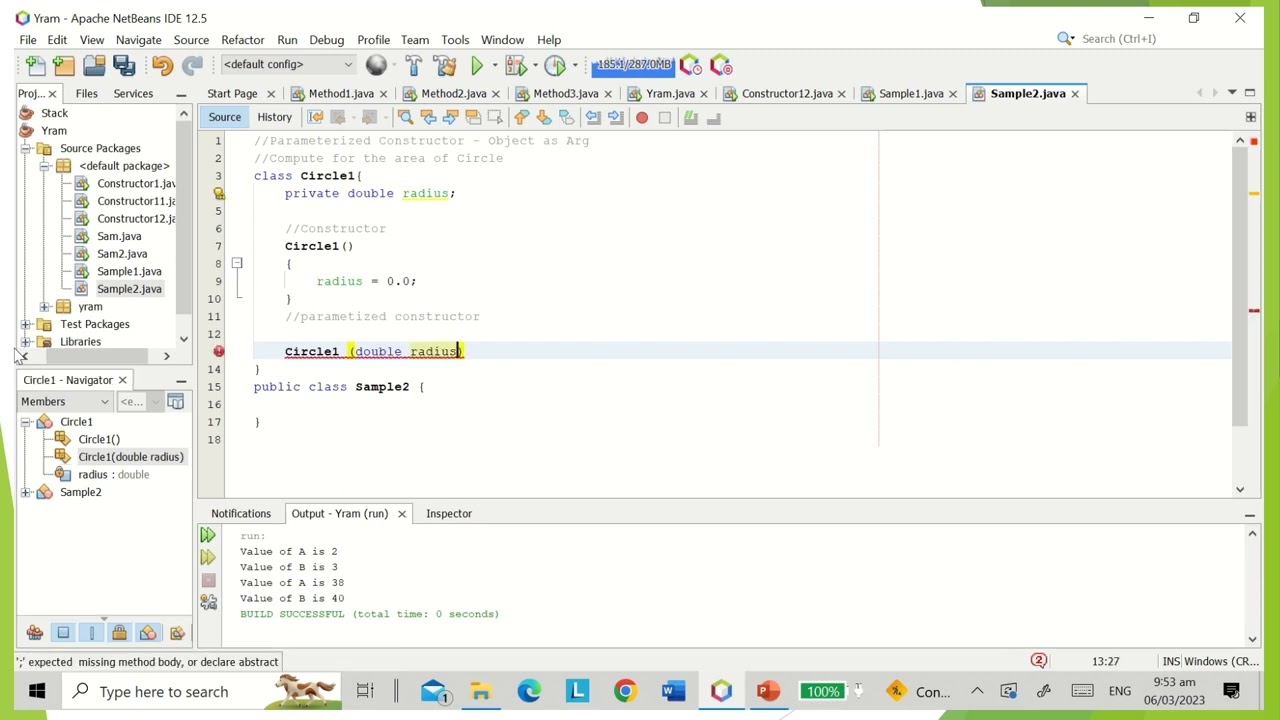Toggle Show Non-Public Members lock filter
The image size is (1280, 720).
coord(119,632)
